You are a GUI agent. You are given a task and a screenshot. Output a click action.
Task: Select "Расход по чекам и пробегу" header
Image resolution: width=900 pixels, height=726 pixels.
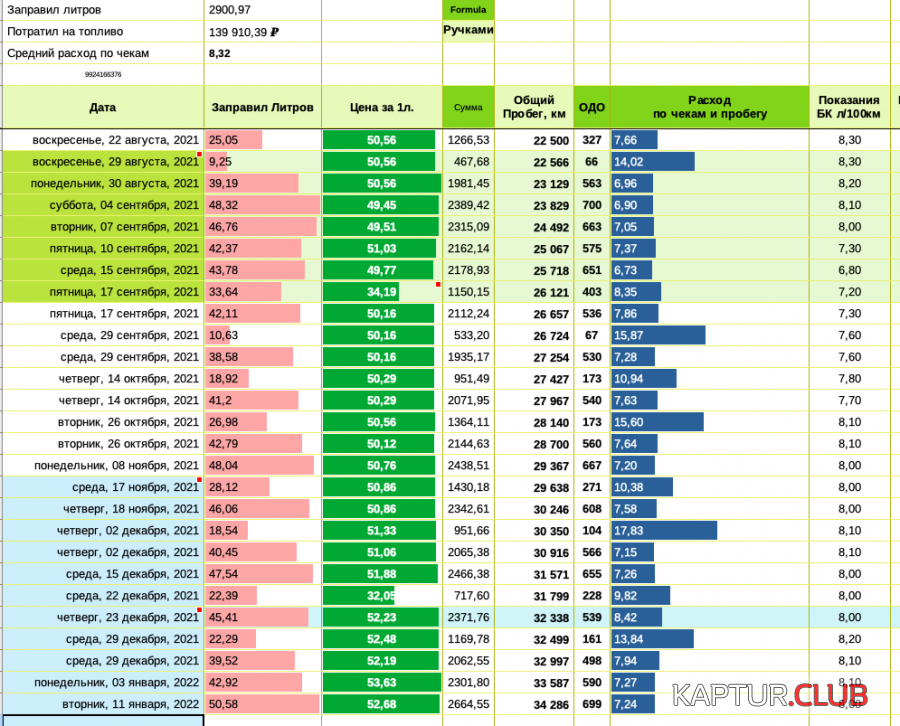(710, 107)
